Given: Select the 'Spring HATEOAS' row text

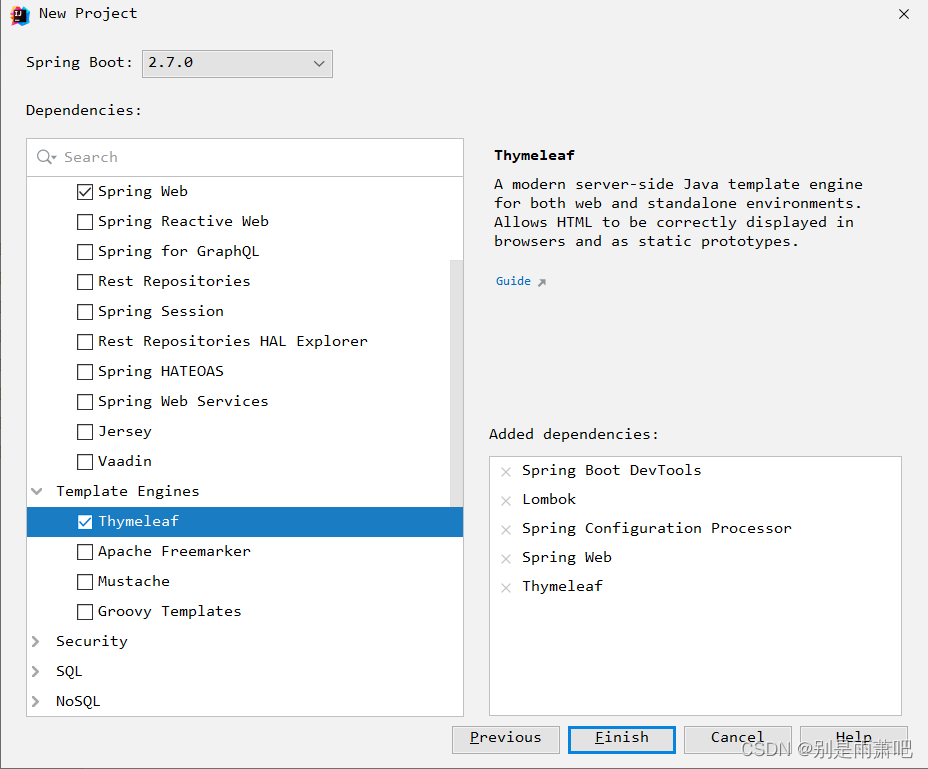Looking at the screenshot, I should [x=161, y=372].
